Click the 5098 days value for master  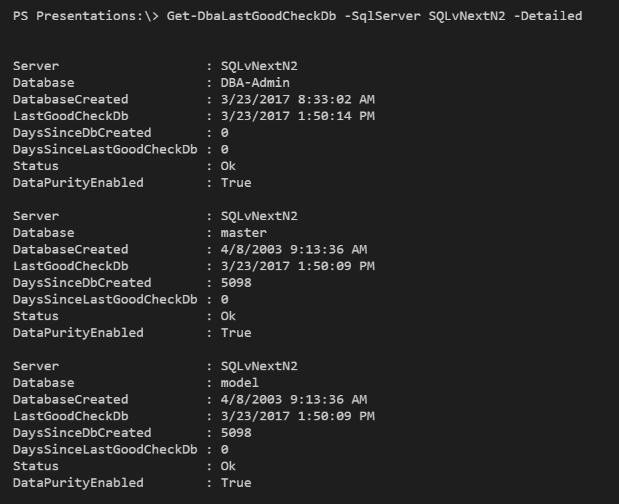point(236,283)
